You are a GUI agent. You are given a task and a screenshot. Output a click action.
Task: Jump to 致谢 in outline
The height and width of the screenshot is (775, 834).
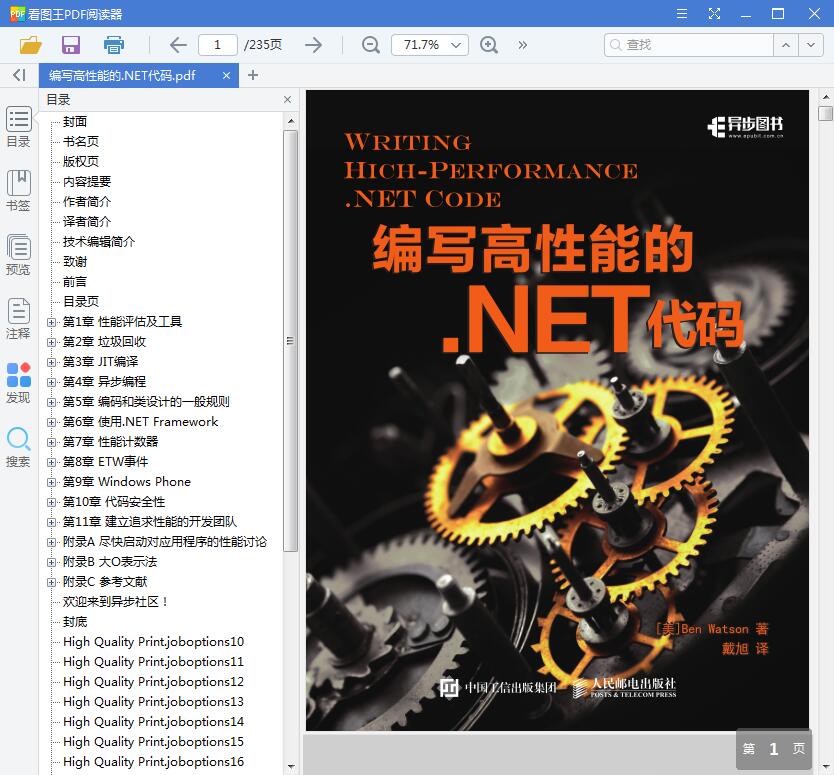click(75, 262)
